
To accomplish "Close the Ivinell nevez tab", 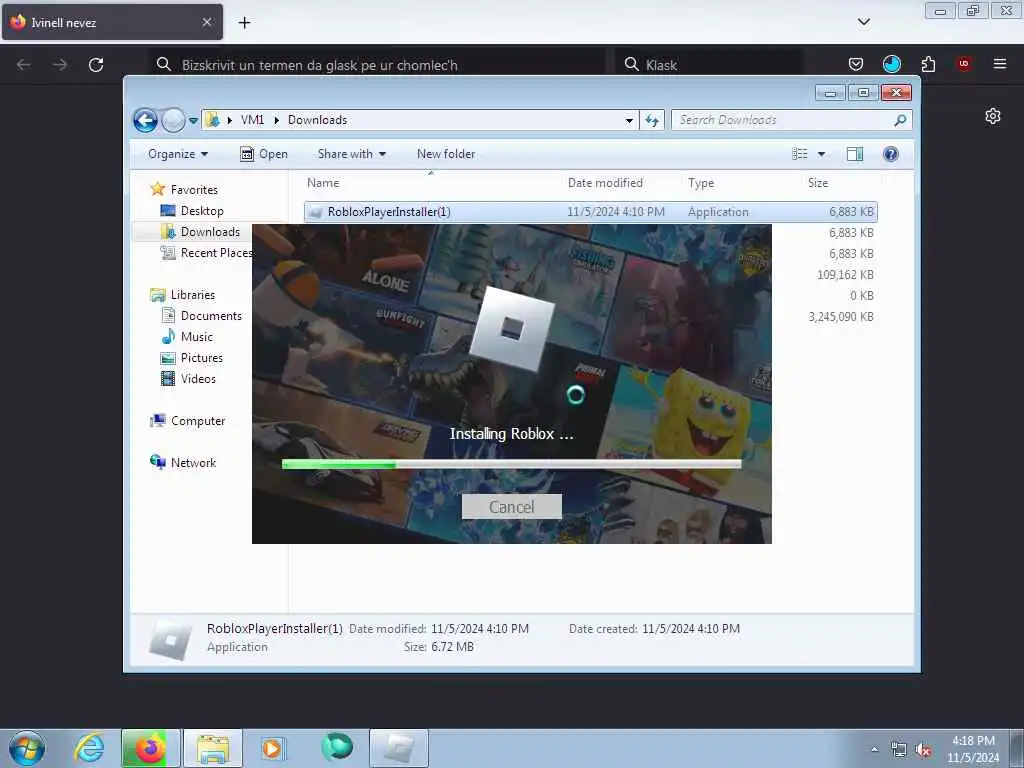I will pos(206,22).
